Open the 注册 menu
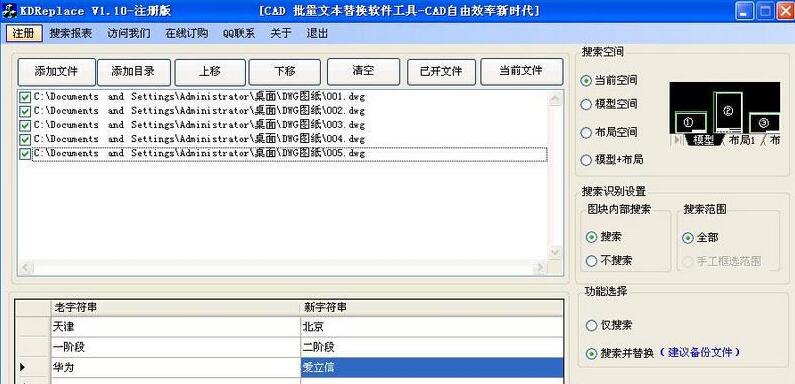This screenshot has height=384, width=795. 24,34
